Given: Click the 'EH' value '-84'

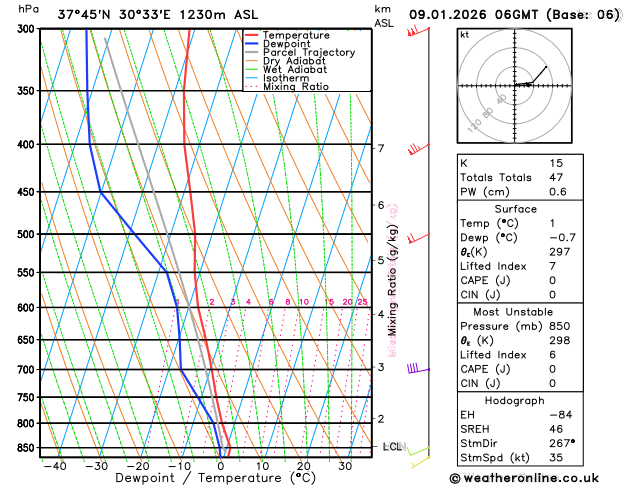Looking at the screenshot, I should point(561,415).
